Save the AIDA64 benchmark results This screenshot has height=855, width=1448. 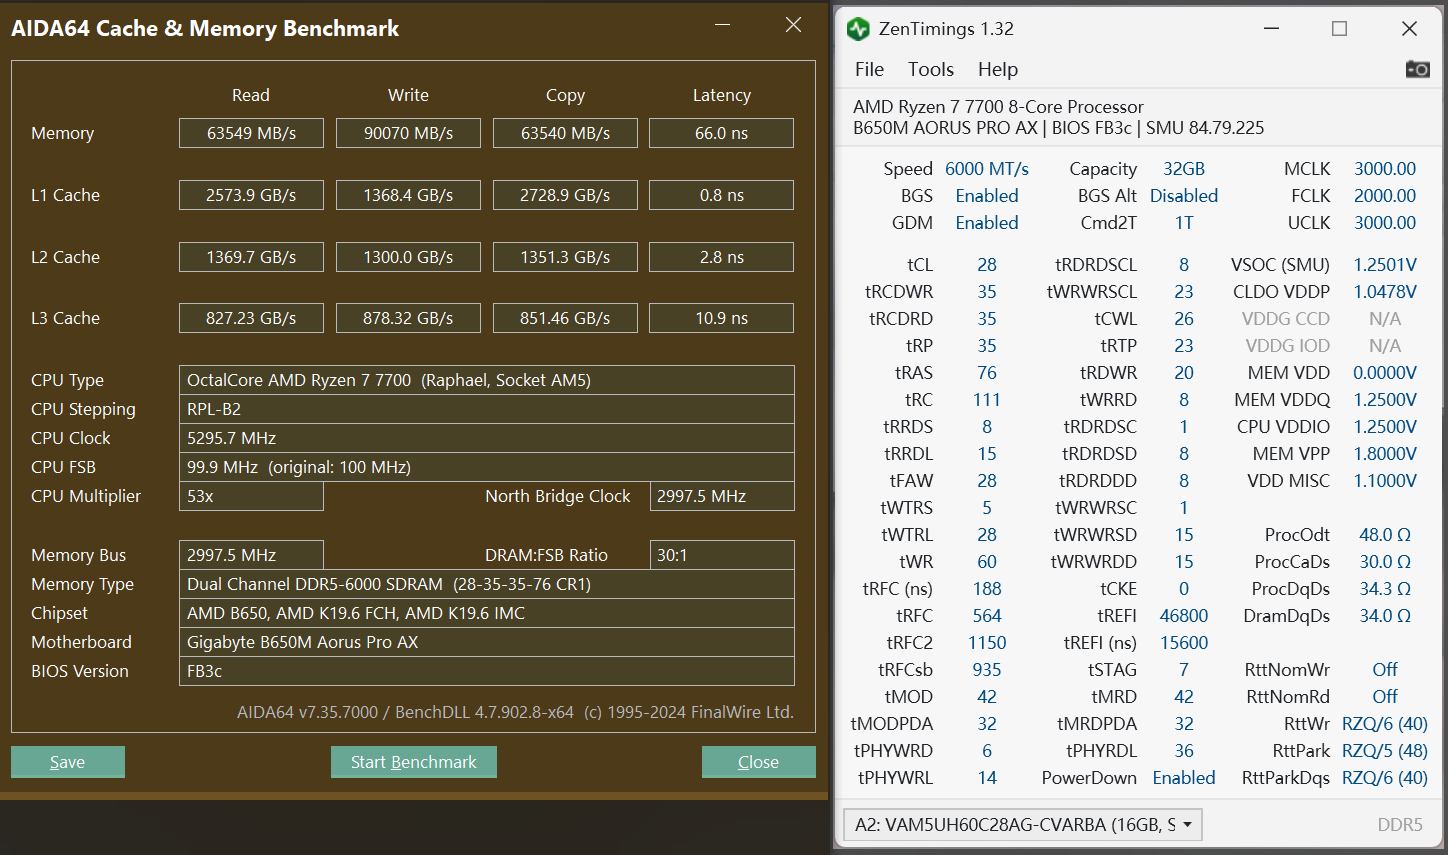(x=68, y=762)
